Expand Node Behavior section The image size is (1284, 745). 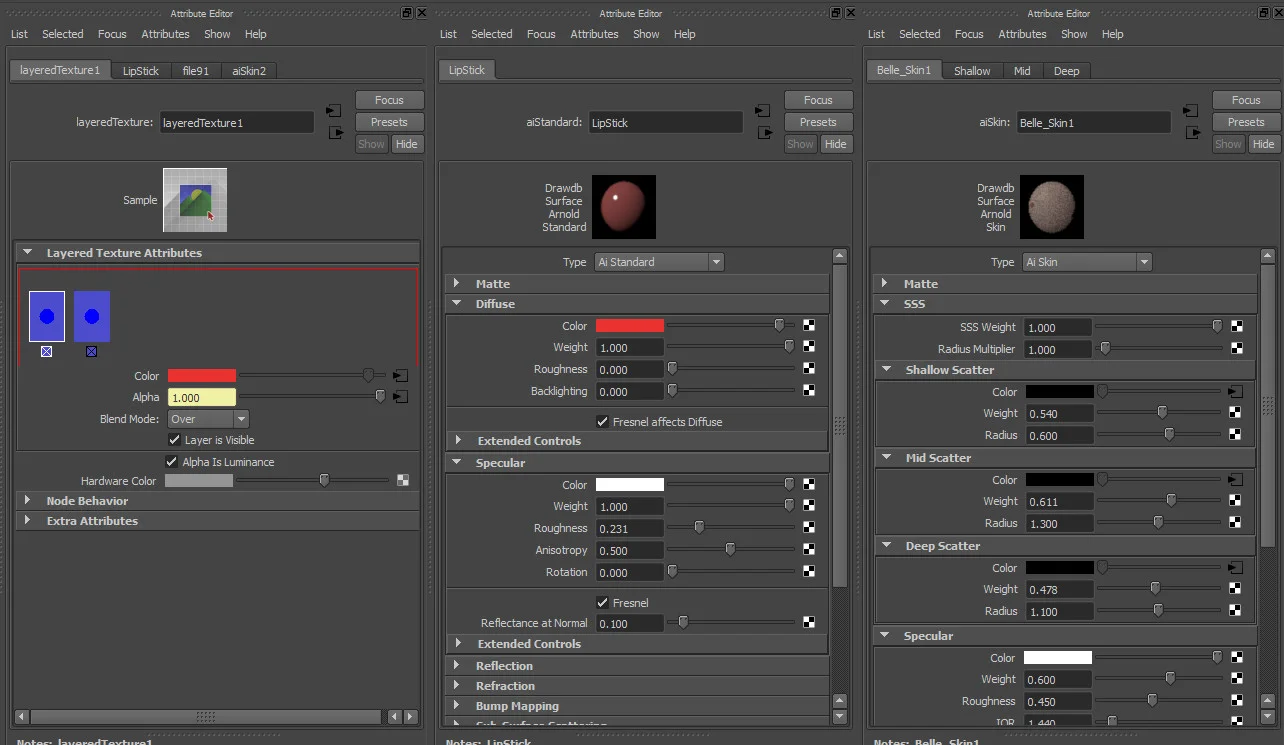pos(27,501)
